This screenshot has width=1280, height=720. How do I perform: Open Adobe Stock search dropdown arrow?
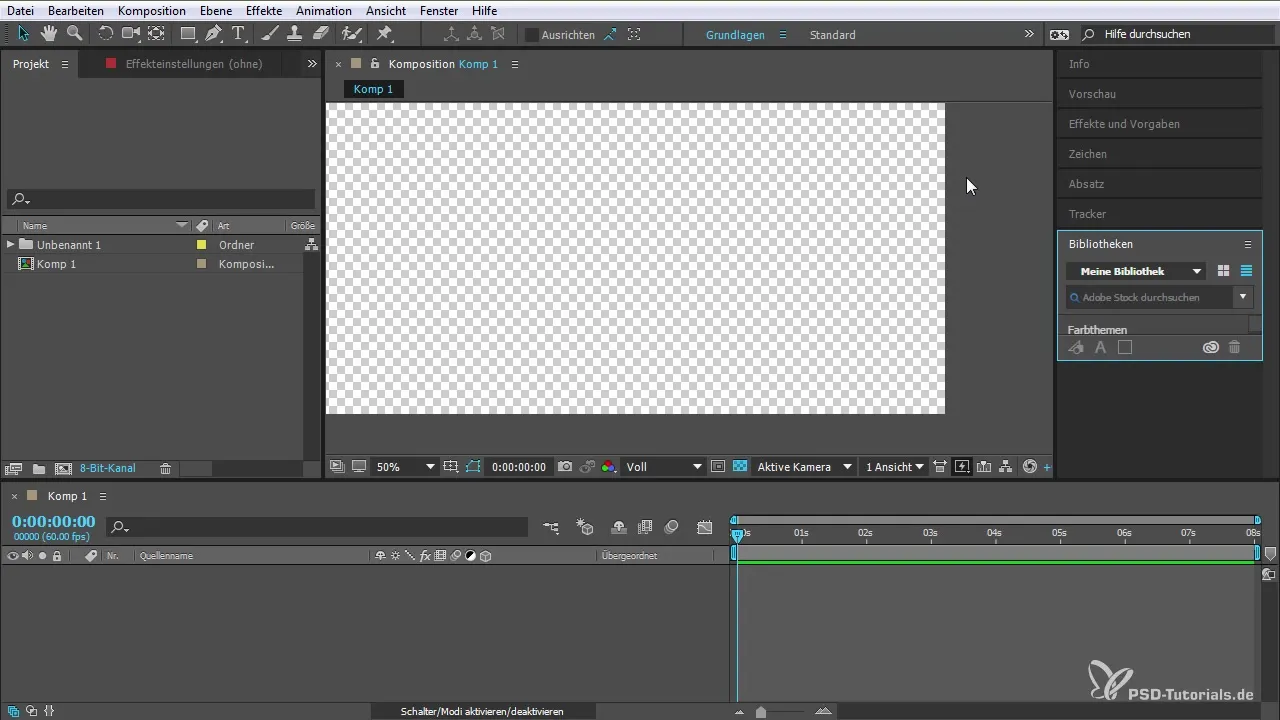point(1243,297)
